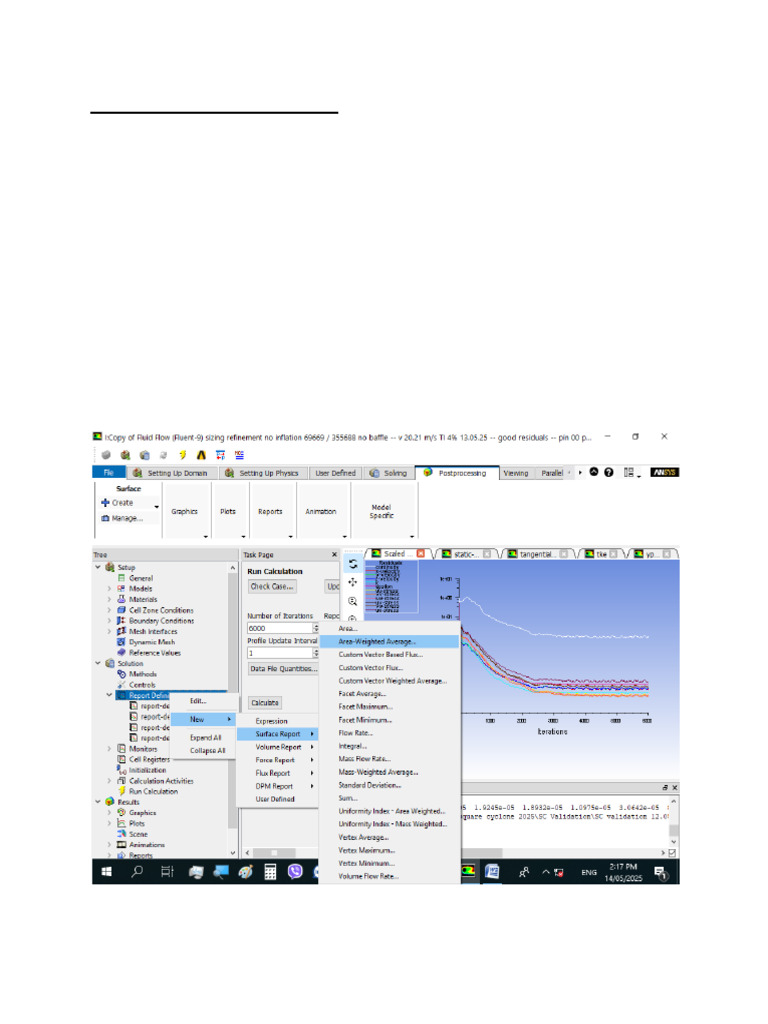The height and width of the screenshot is (1024, 768).
Task: Open the Model Specific ribbon group
Action: (x=382, y=512)
